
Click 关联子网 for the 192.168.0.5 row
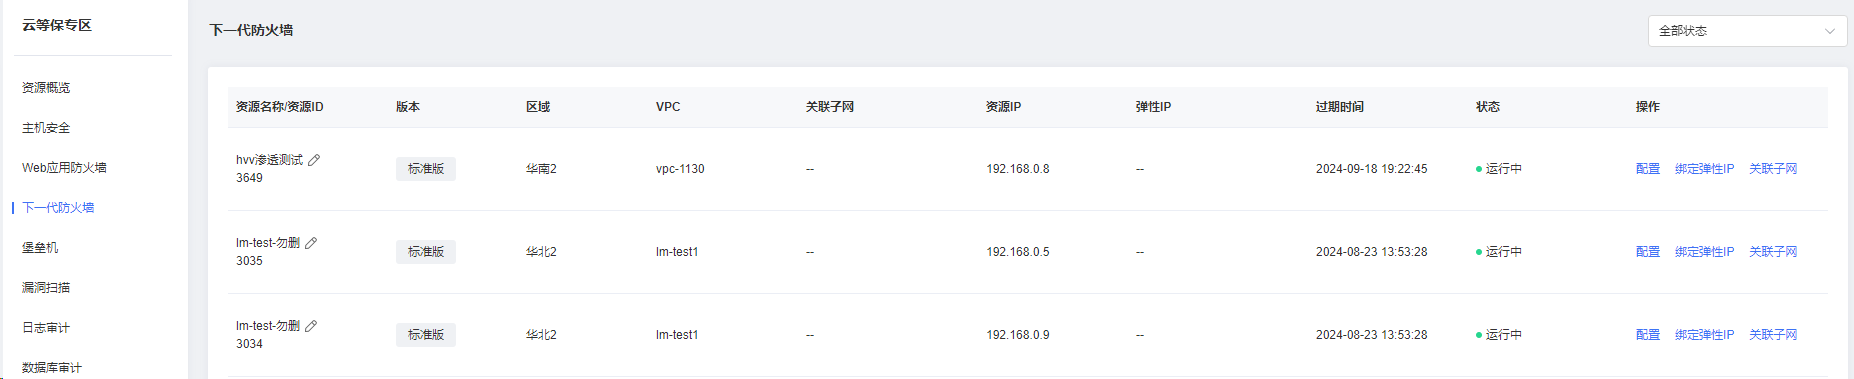pyautogui.click(x=1773, y=252)
